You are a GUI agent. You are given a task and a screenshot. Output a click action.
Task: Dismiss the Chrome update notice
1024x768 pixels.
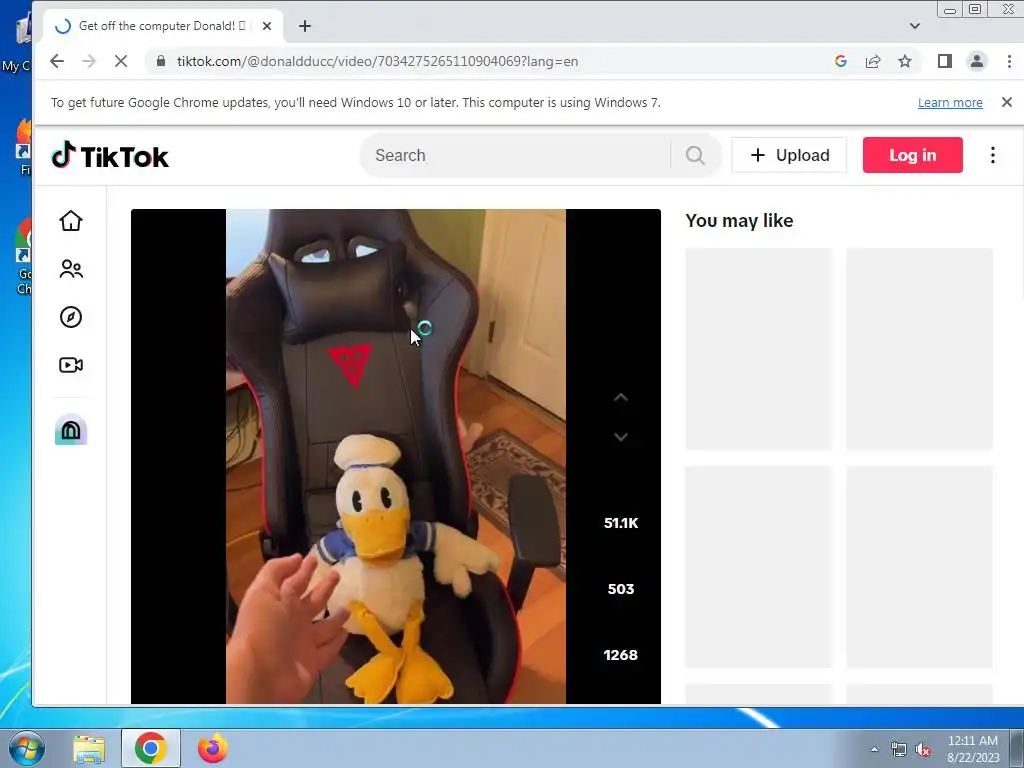point(1006,102)
